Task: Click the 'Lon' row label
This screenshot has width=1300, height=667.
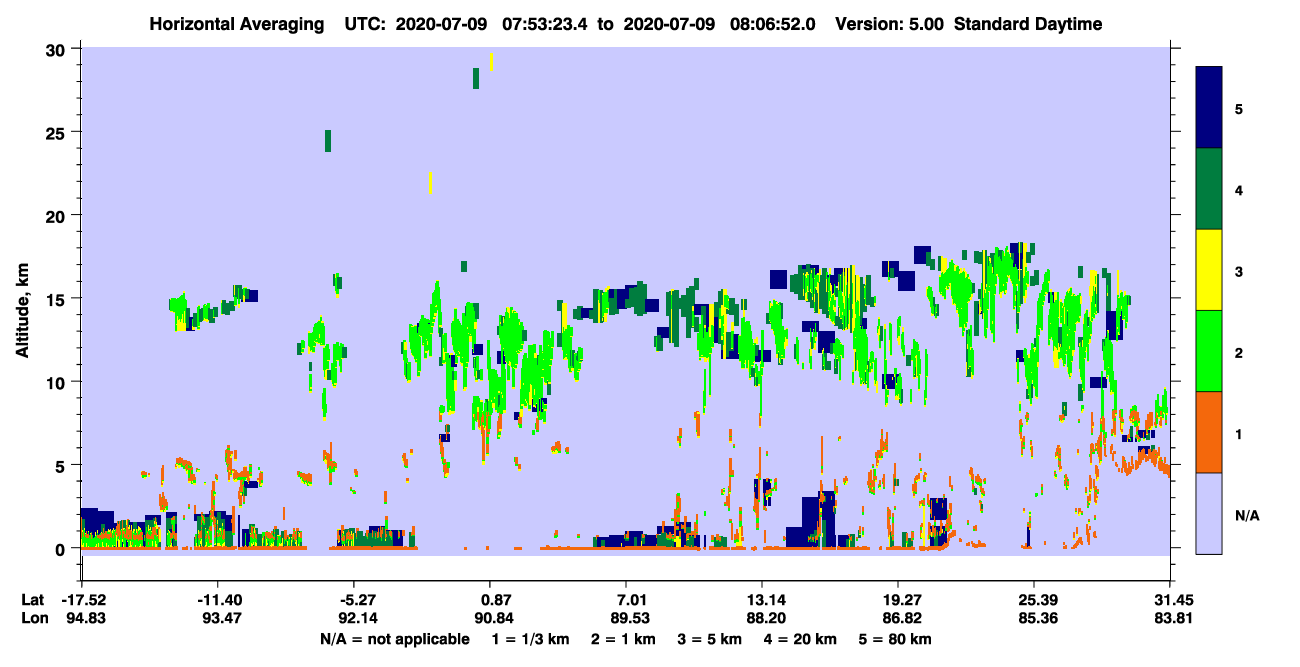Action: [x=34, y=619]
